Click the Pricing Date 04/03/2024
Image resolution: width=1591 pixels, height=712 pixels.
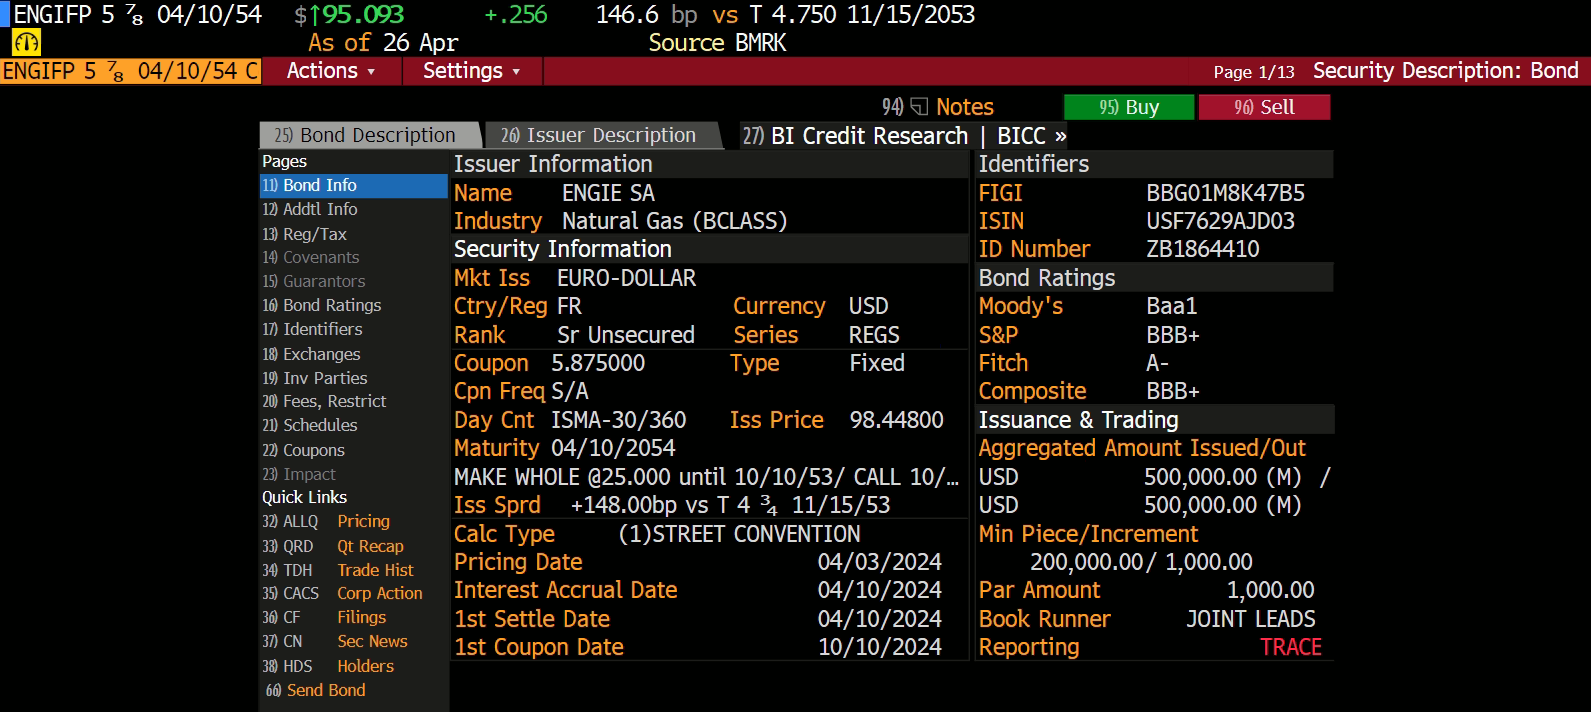pos(880,562)
